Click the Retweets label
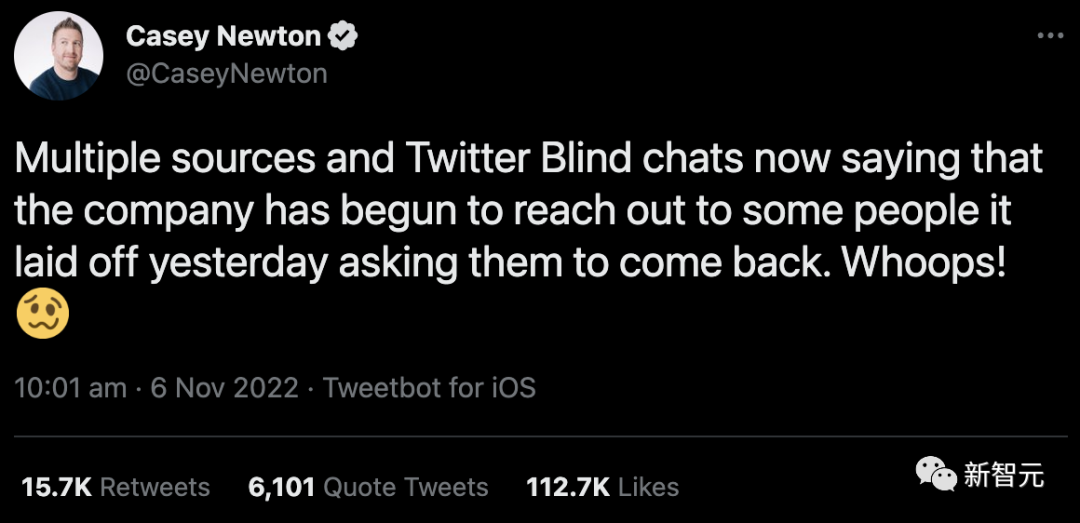This screenshot has height=523, width=1080. click(155, 487)
